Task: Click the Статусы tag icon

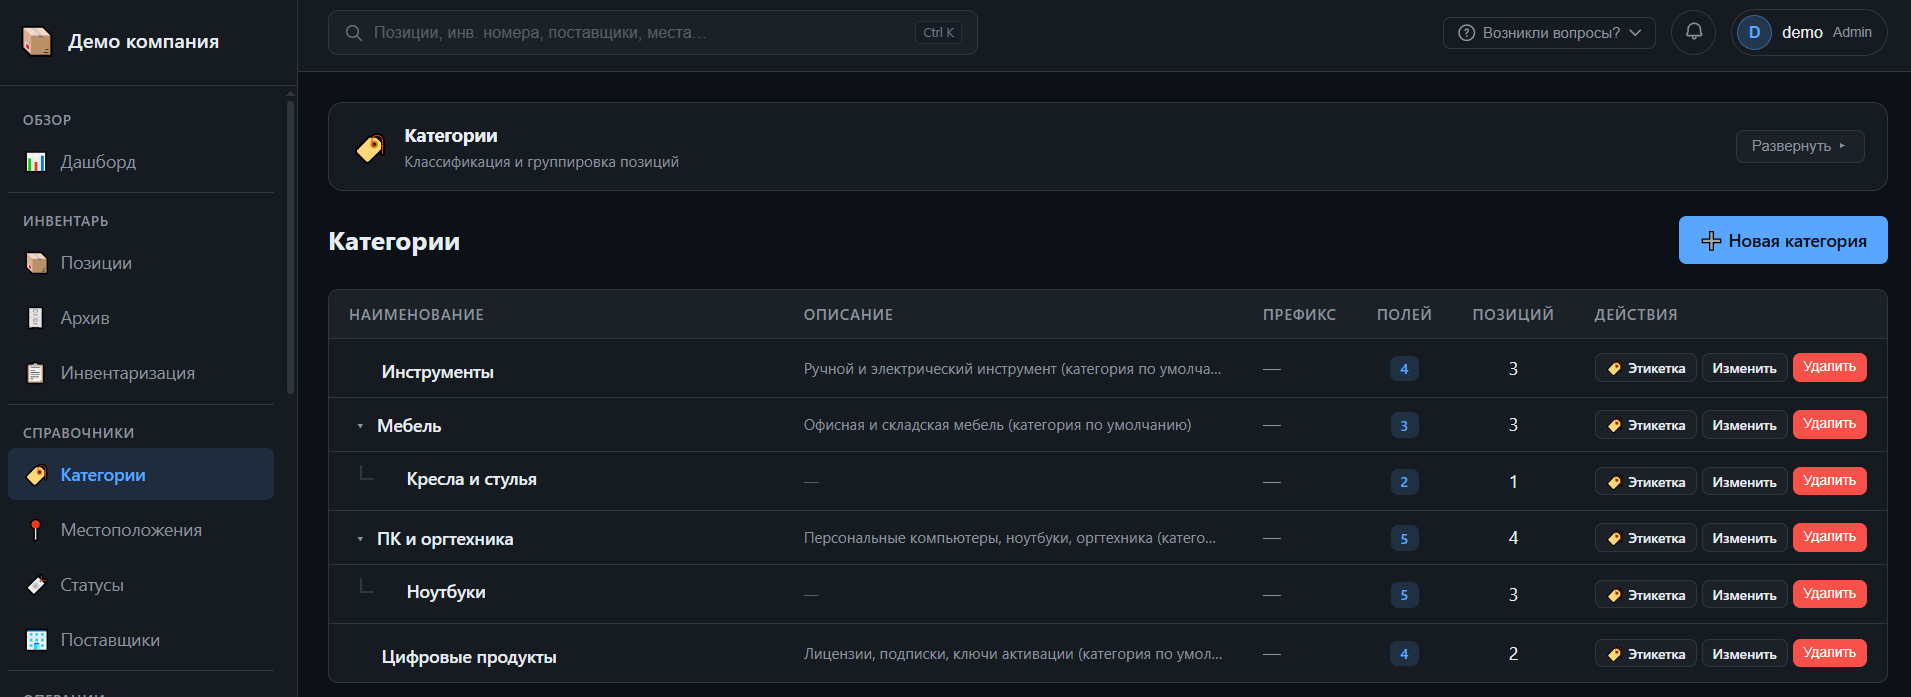Action: (x=36, y=585)
